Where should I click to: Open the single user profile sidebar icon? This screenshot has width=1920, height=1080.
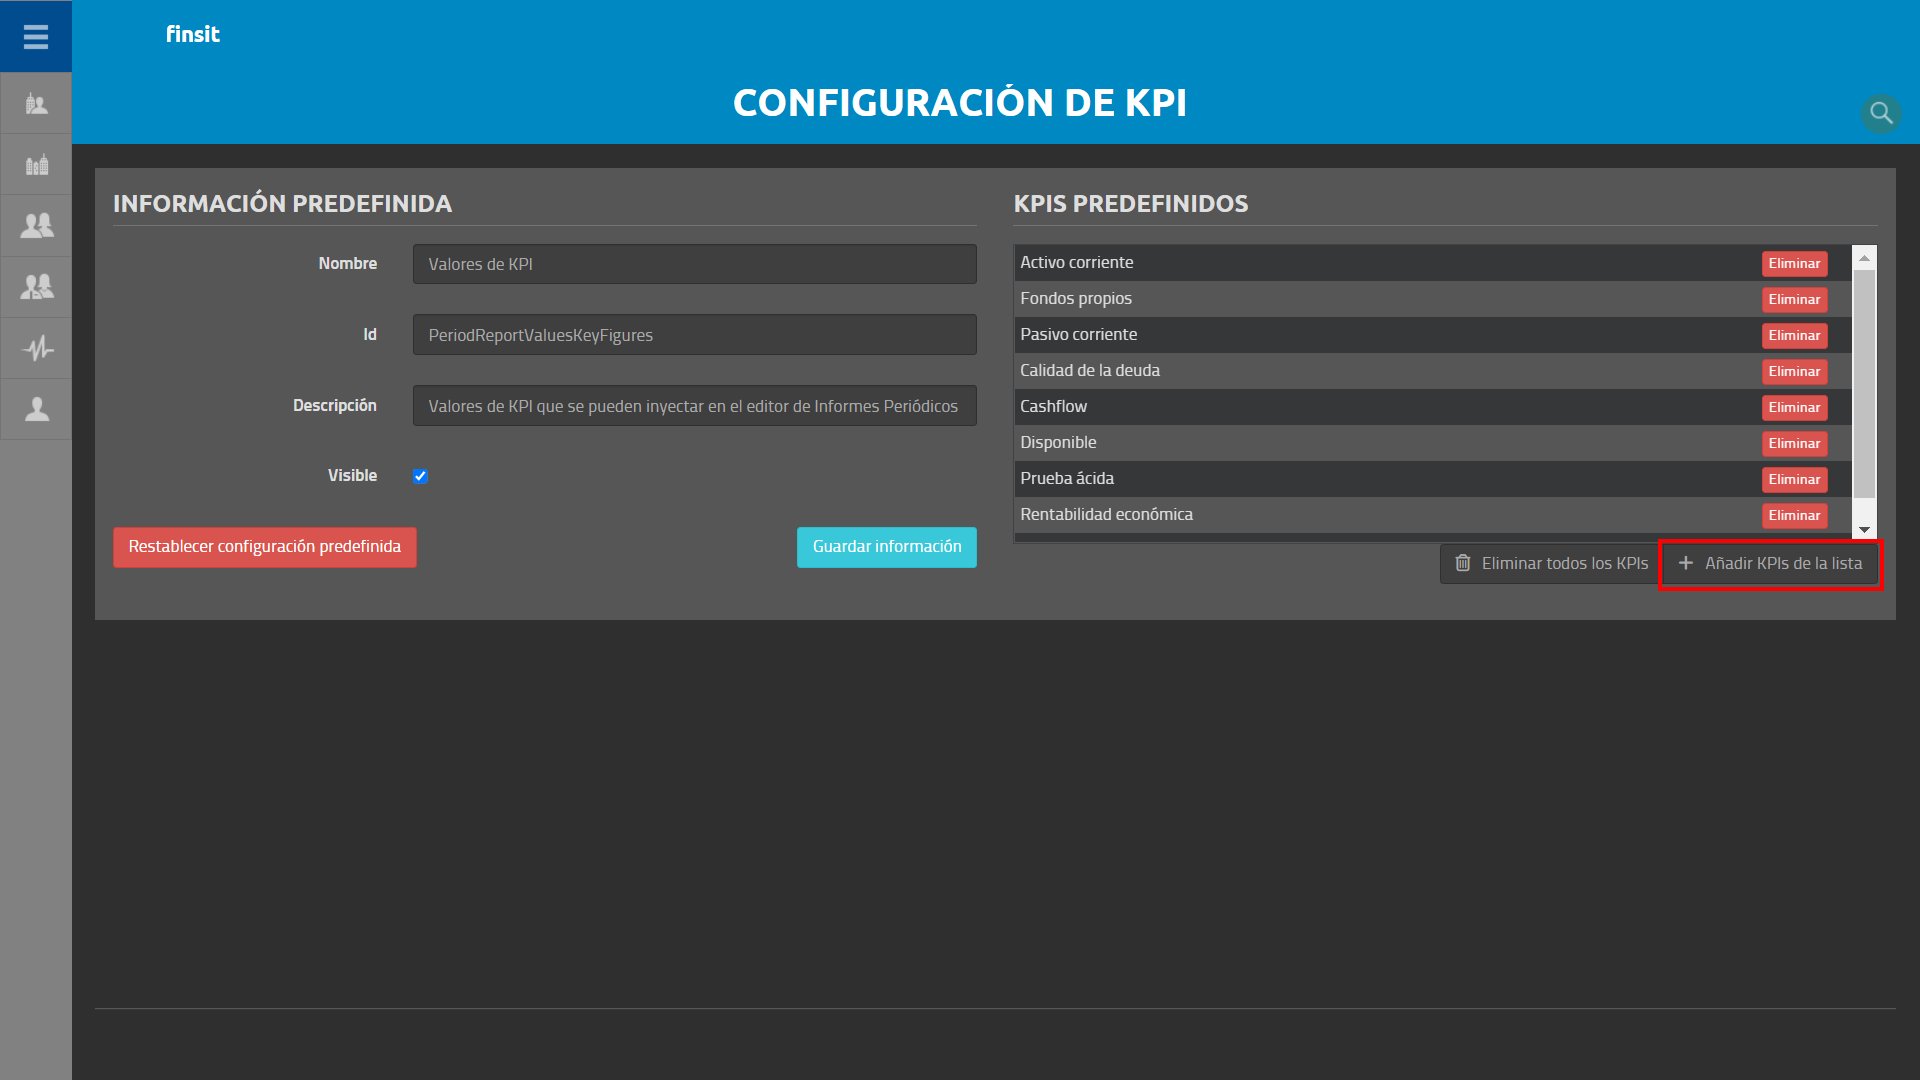pyautogui.click(x=36, y=409)
